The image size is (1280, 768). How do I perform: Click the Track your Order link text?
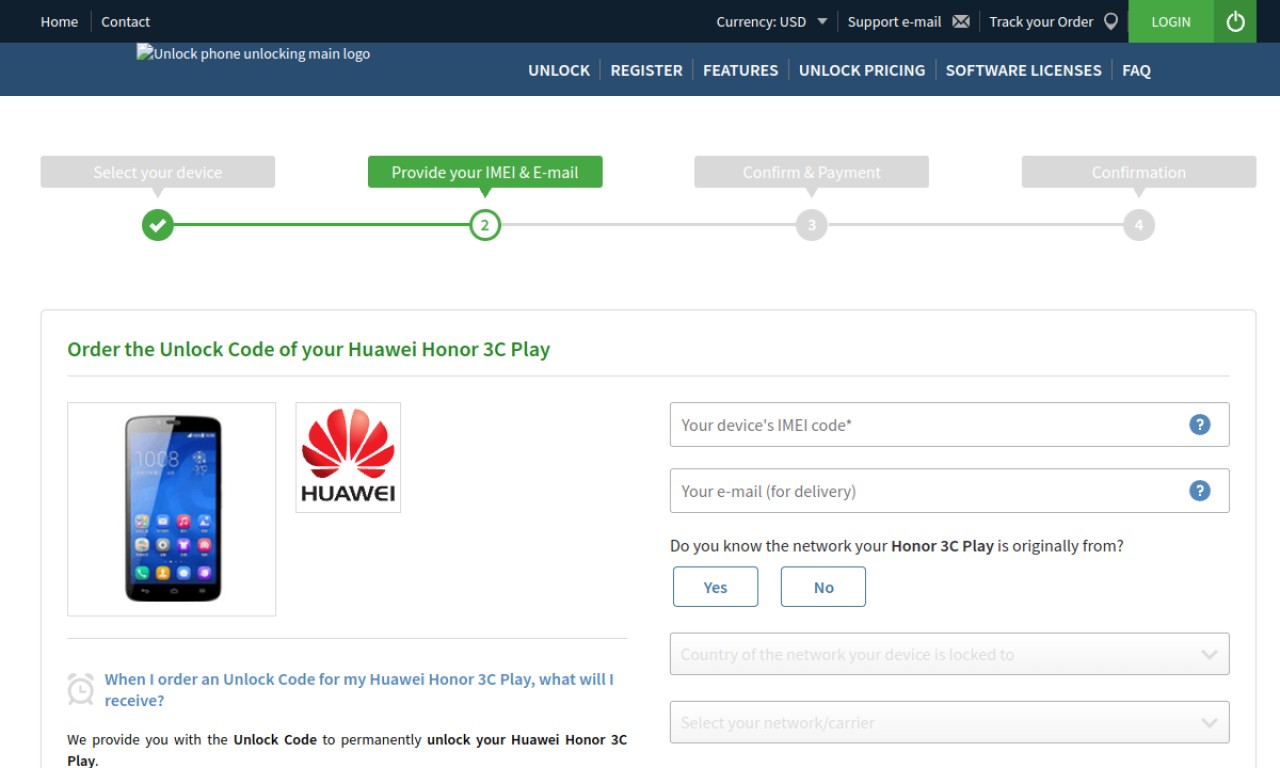(1041, 21)
